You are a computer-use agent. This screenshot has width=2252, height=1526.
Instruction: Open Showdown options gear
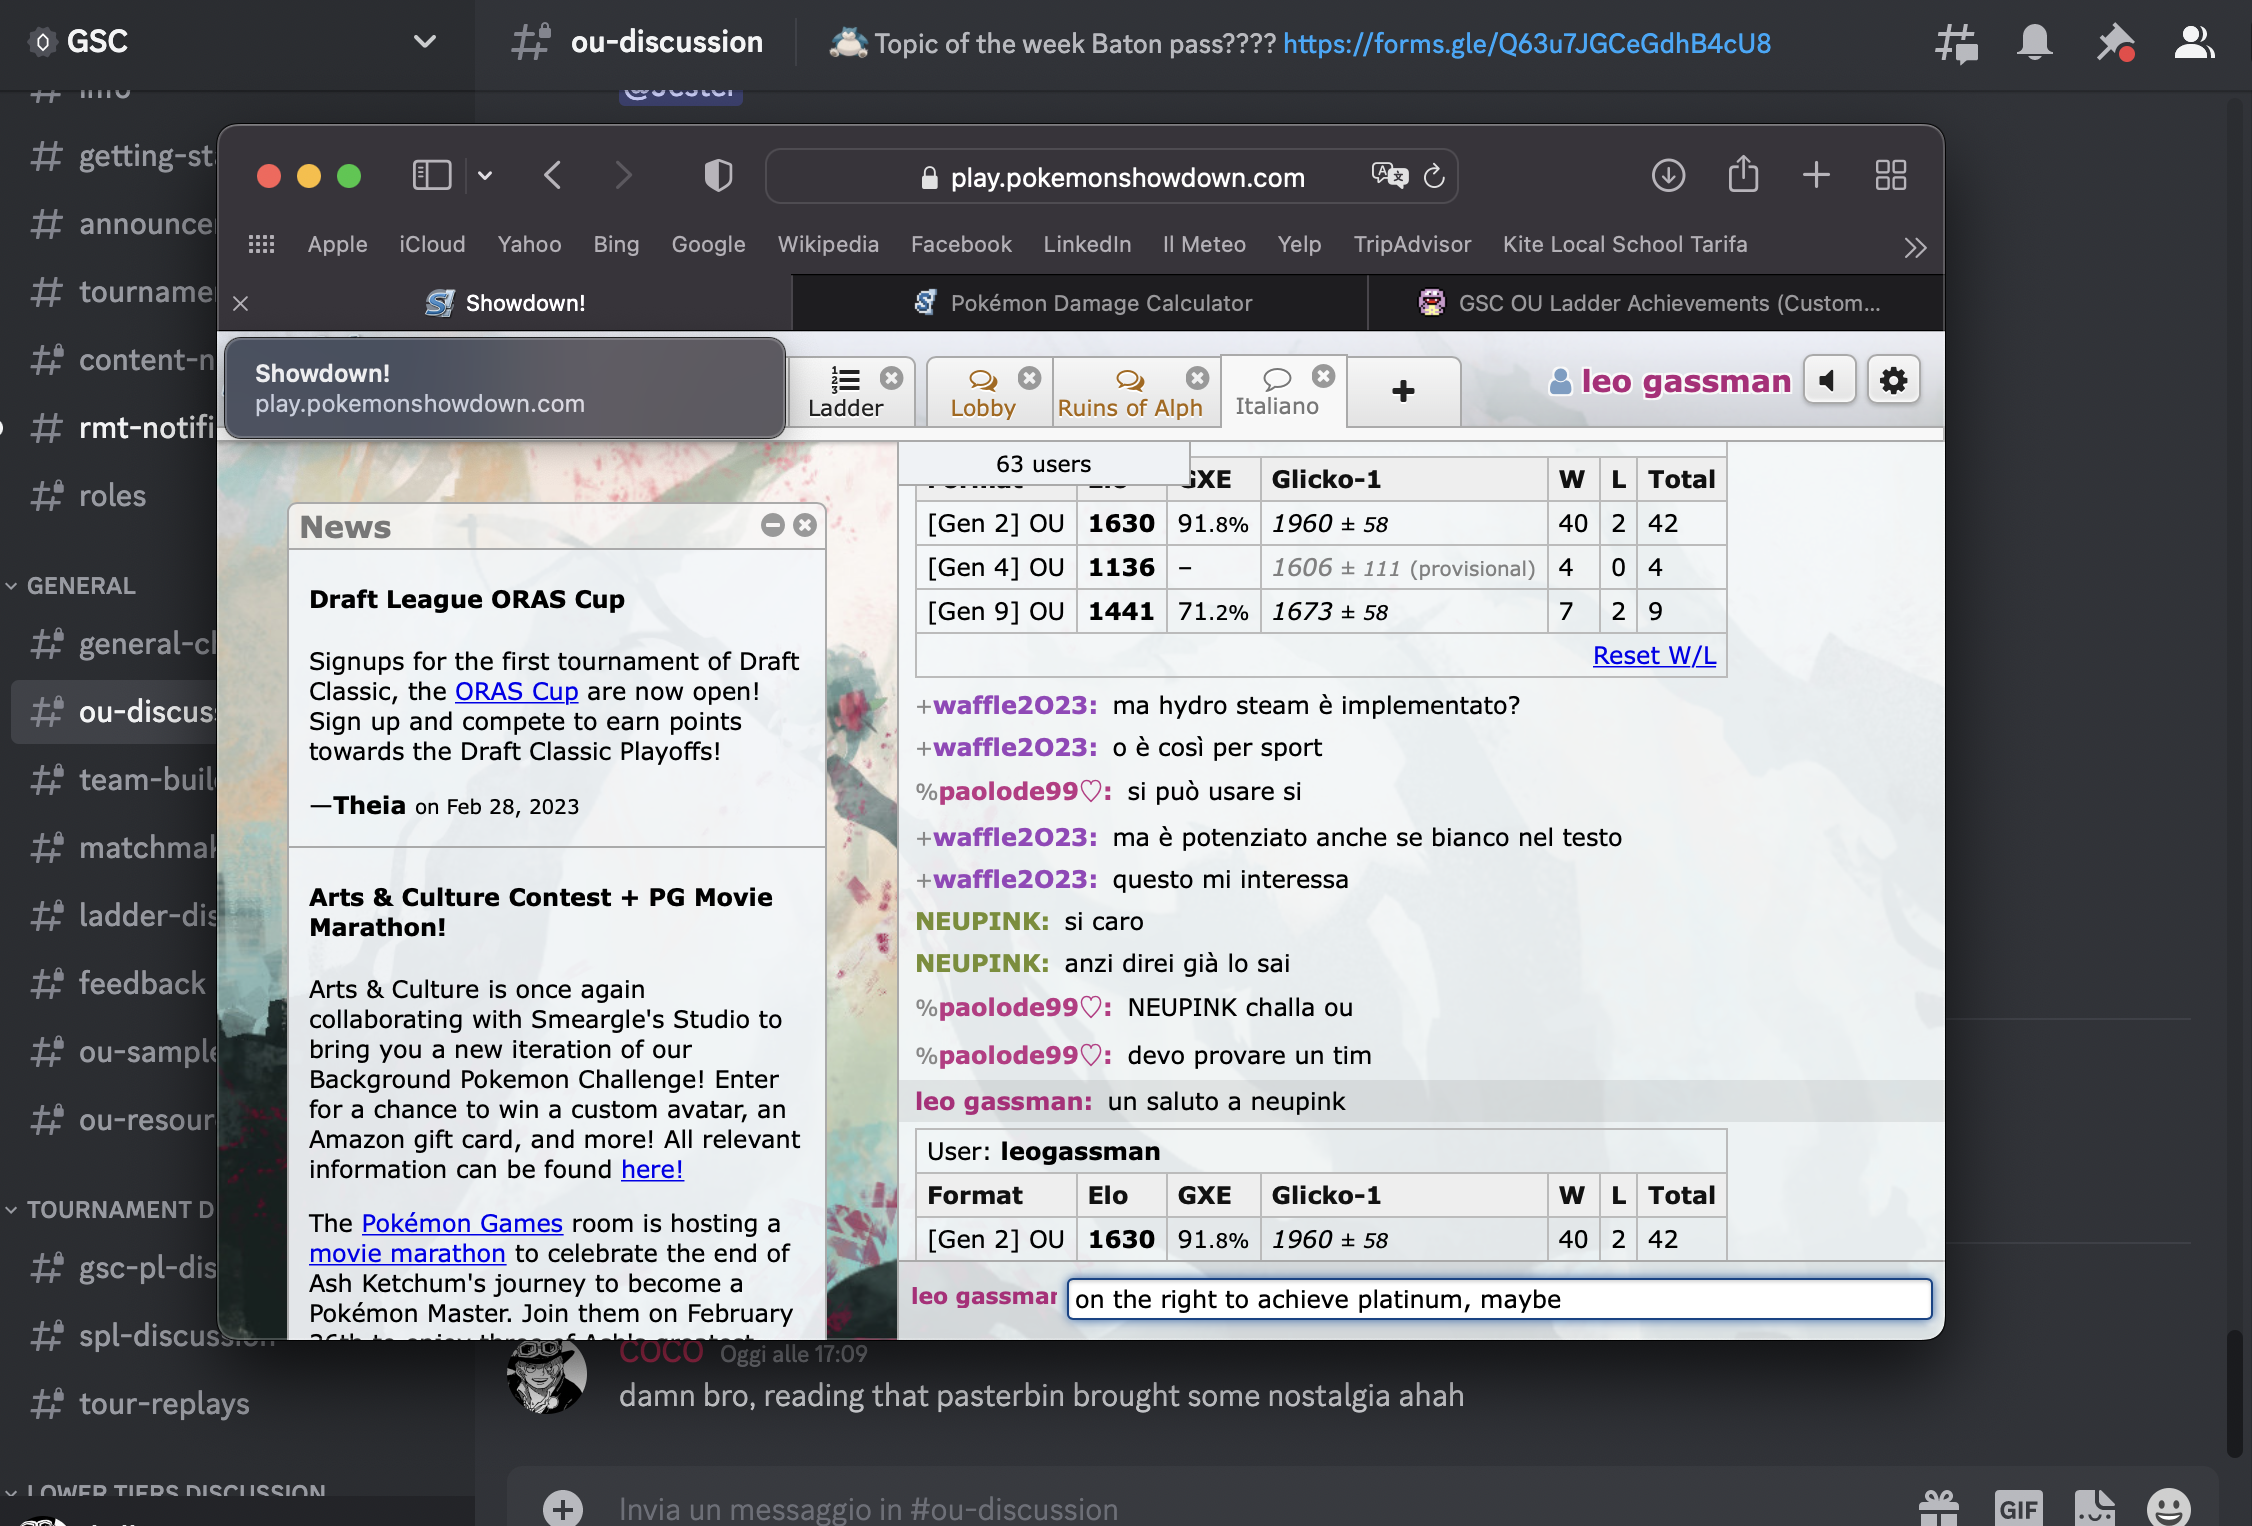[1893, 381]
